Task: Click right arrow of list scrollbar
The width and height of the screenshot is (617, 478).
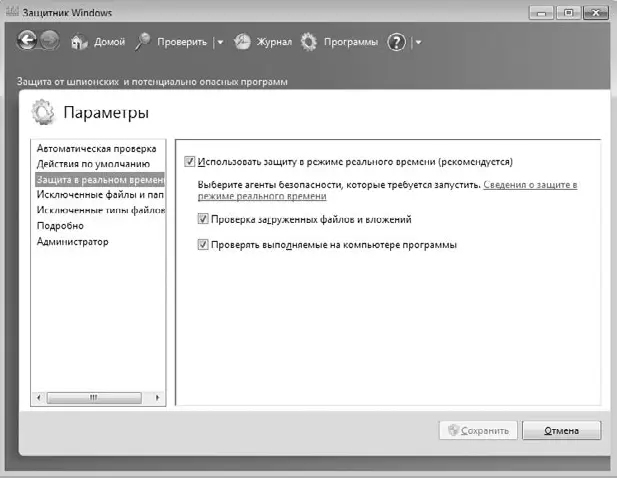Action: coord(157,397)
